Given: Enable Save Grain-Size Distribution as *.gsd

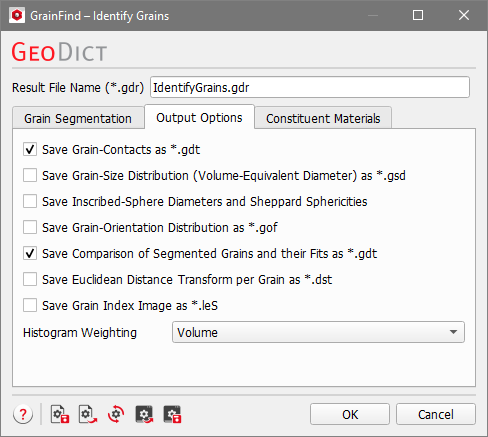Looking at the screenshot, I should 30,175.
